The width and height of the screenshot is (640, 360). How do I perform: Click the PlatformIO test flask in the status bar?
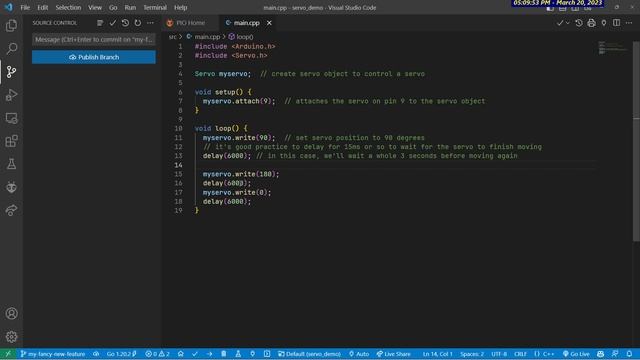tap(238, 354)
